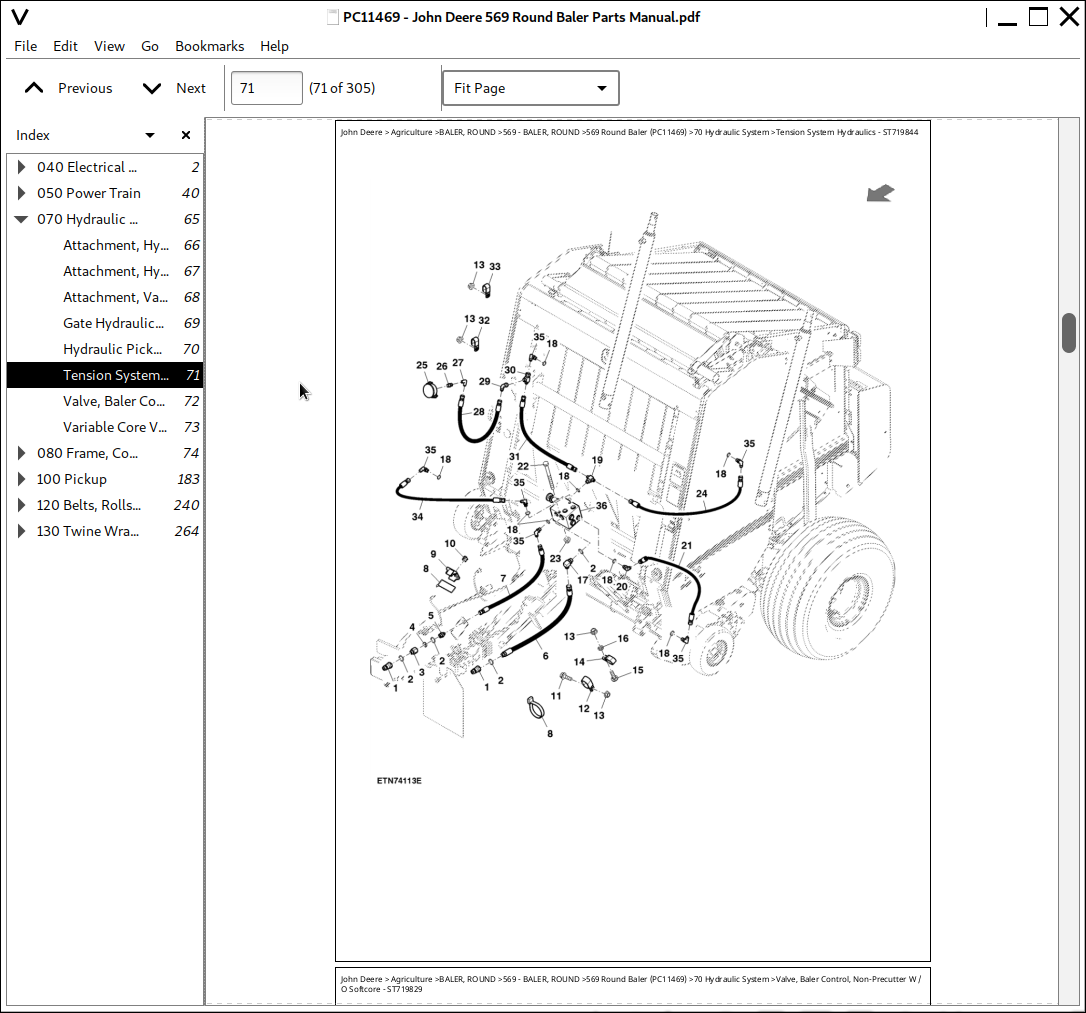This screenshot has height=1013, width=1086.
Task: Open the Index panel selector dropdown arrow
Action: pyautogui.click(x=149, y=134)
